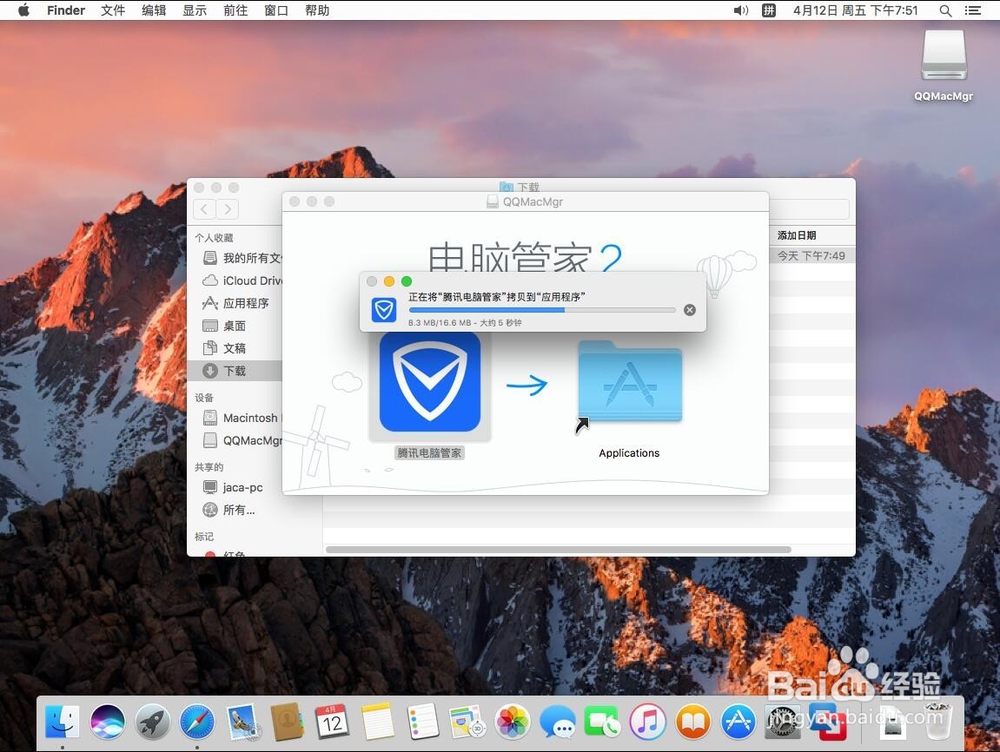Select the 腾讯电脑管家 app icon
The width and height of the screenshot is (1000, 752).
pos(430,382)
